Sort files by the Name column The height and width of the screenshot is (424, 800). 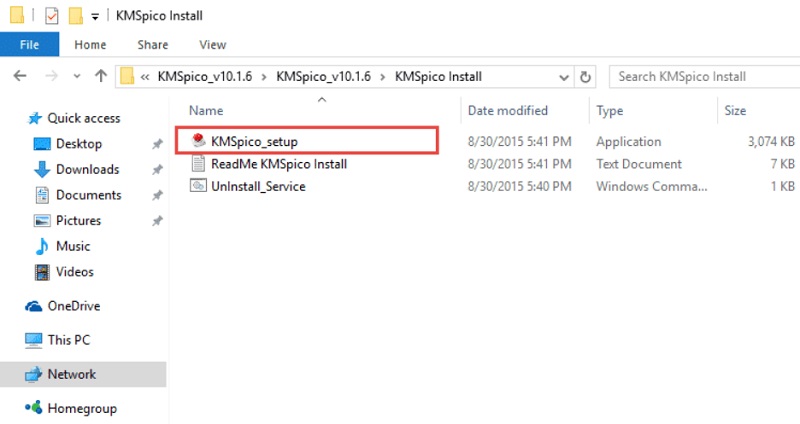point(206,110)
